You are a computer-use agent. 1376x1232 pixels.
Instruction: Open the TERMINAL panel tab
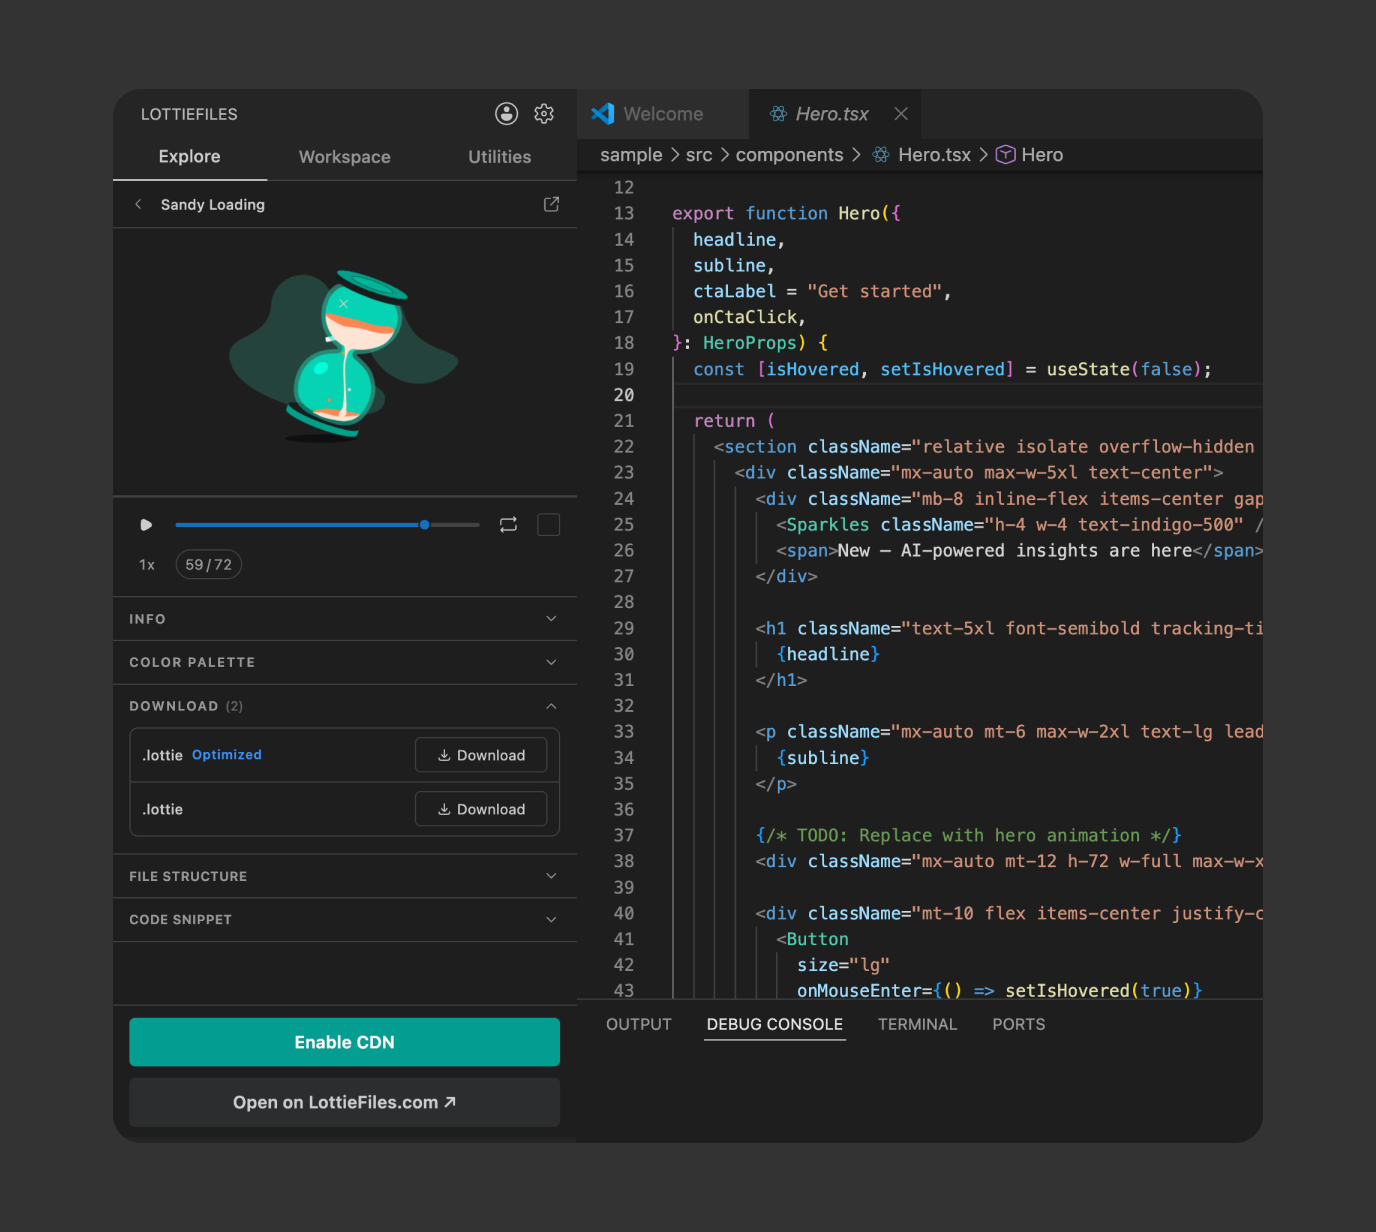(917, 1024)
